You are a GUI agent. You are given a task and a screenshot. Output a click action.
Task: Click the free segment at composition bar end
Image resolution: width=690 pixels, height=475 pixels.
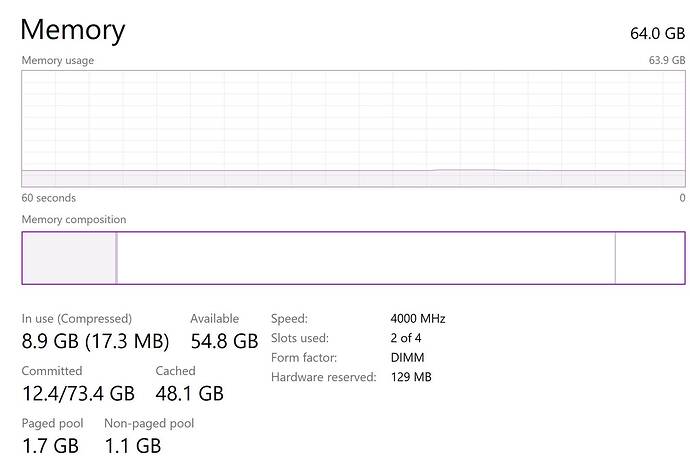point(649,258)
